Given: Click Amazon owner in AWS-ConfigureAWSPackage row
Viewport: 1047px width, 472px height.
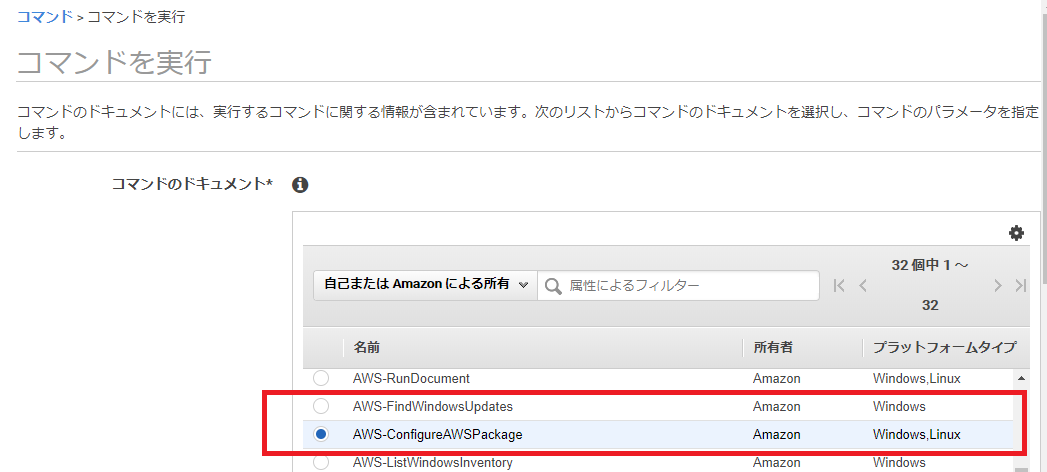Looking at the screenshot, I should (x=777, y=434).
